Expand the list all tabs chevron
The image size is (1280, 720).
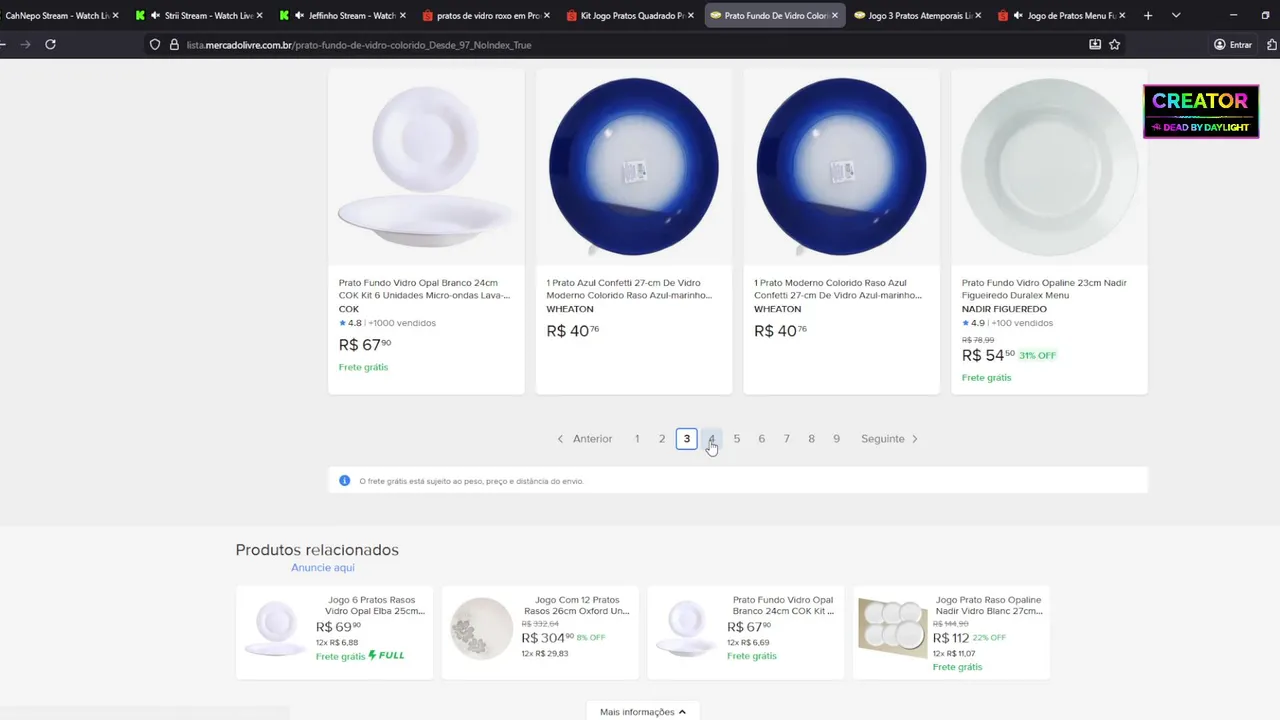click(x=1176, y=15)
